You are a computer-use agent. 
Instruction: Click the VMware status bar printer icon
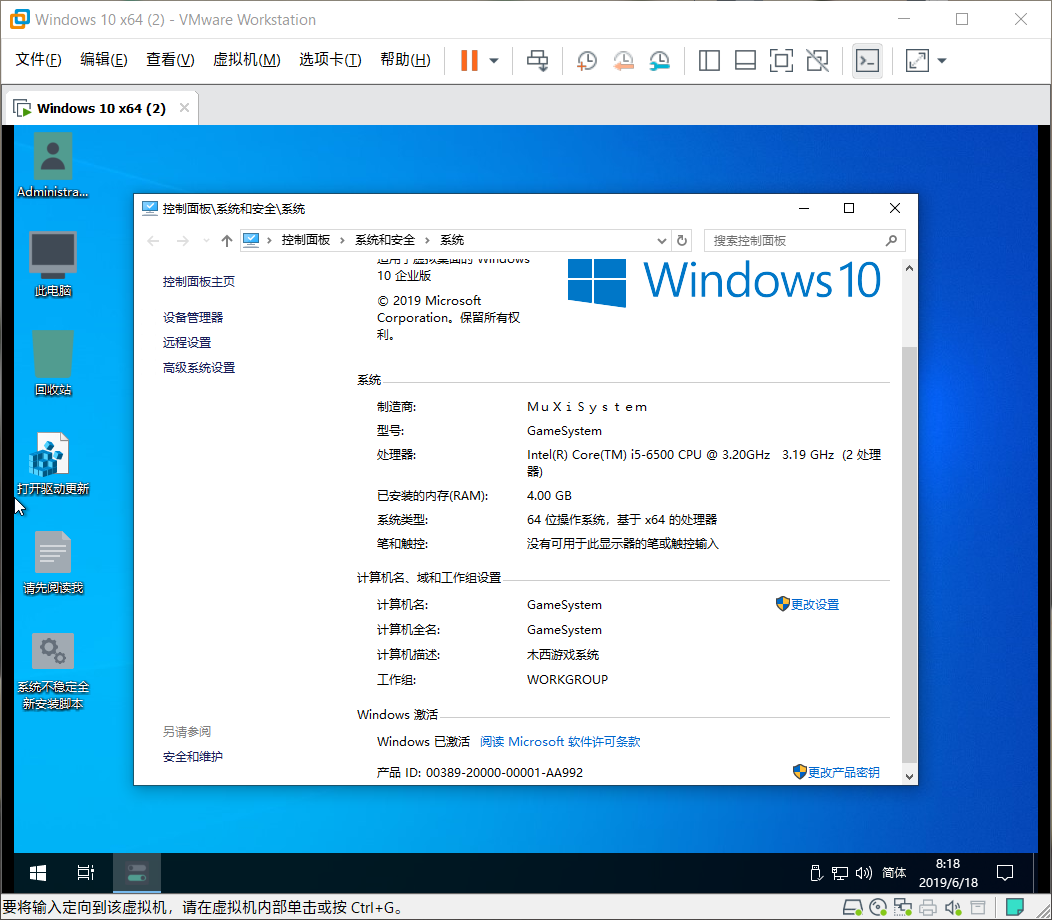pos(928,909)
